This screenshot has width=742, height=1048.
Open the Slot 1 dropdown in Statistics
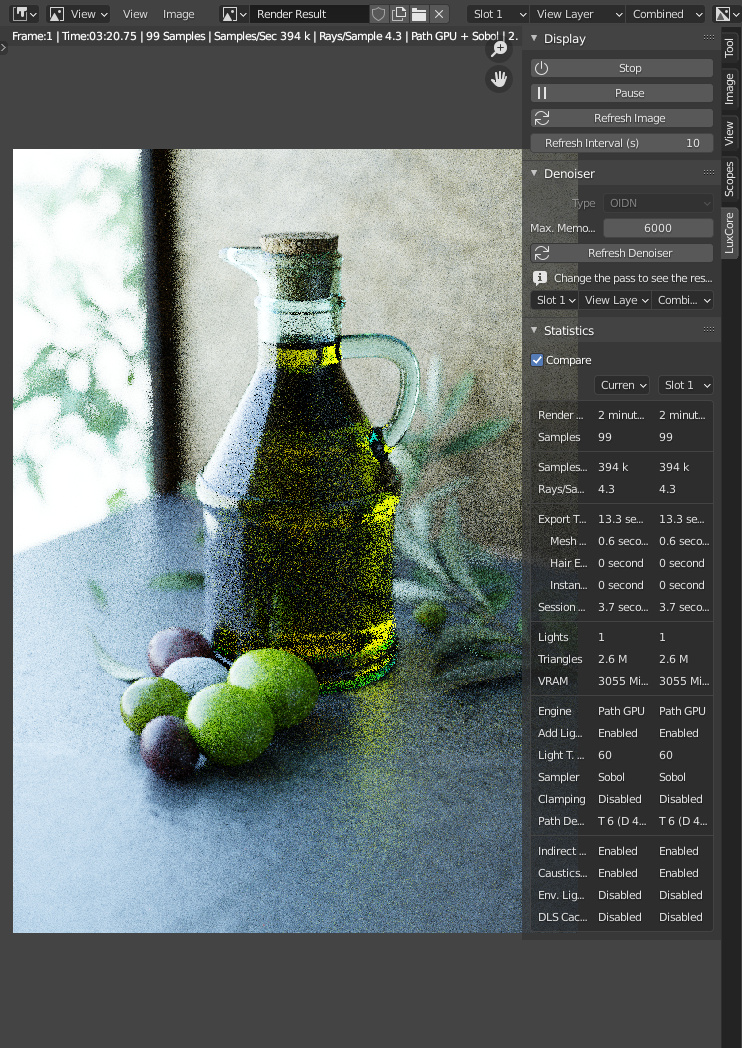point(686,385)
